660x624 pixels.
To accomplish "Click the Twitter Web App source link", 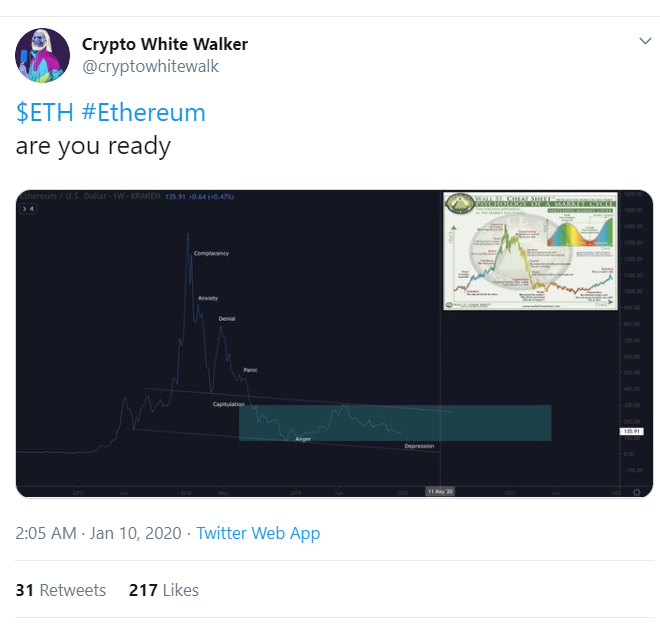I will coord(258,533).
